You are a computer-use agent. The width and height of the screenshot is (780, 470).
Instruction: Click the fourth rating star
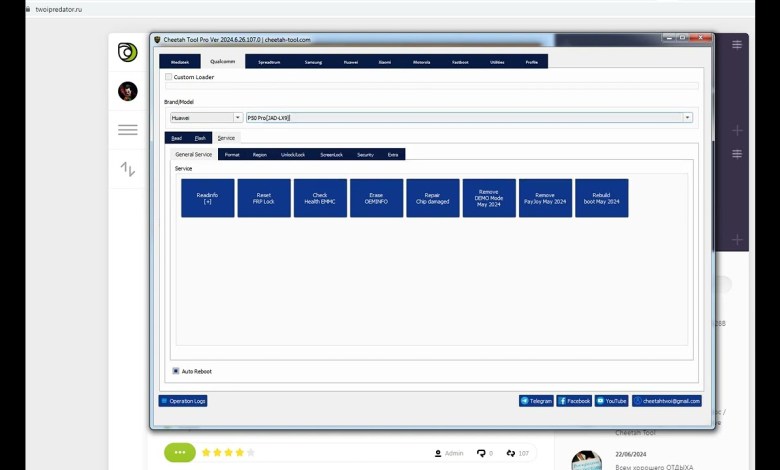click(x=239, y=452)
